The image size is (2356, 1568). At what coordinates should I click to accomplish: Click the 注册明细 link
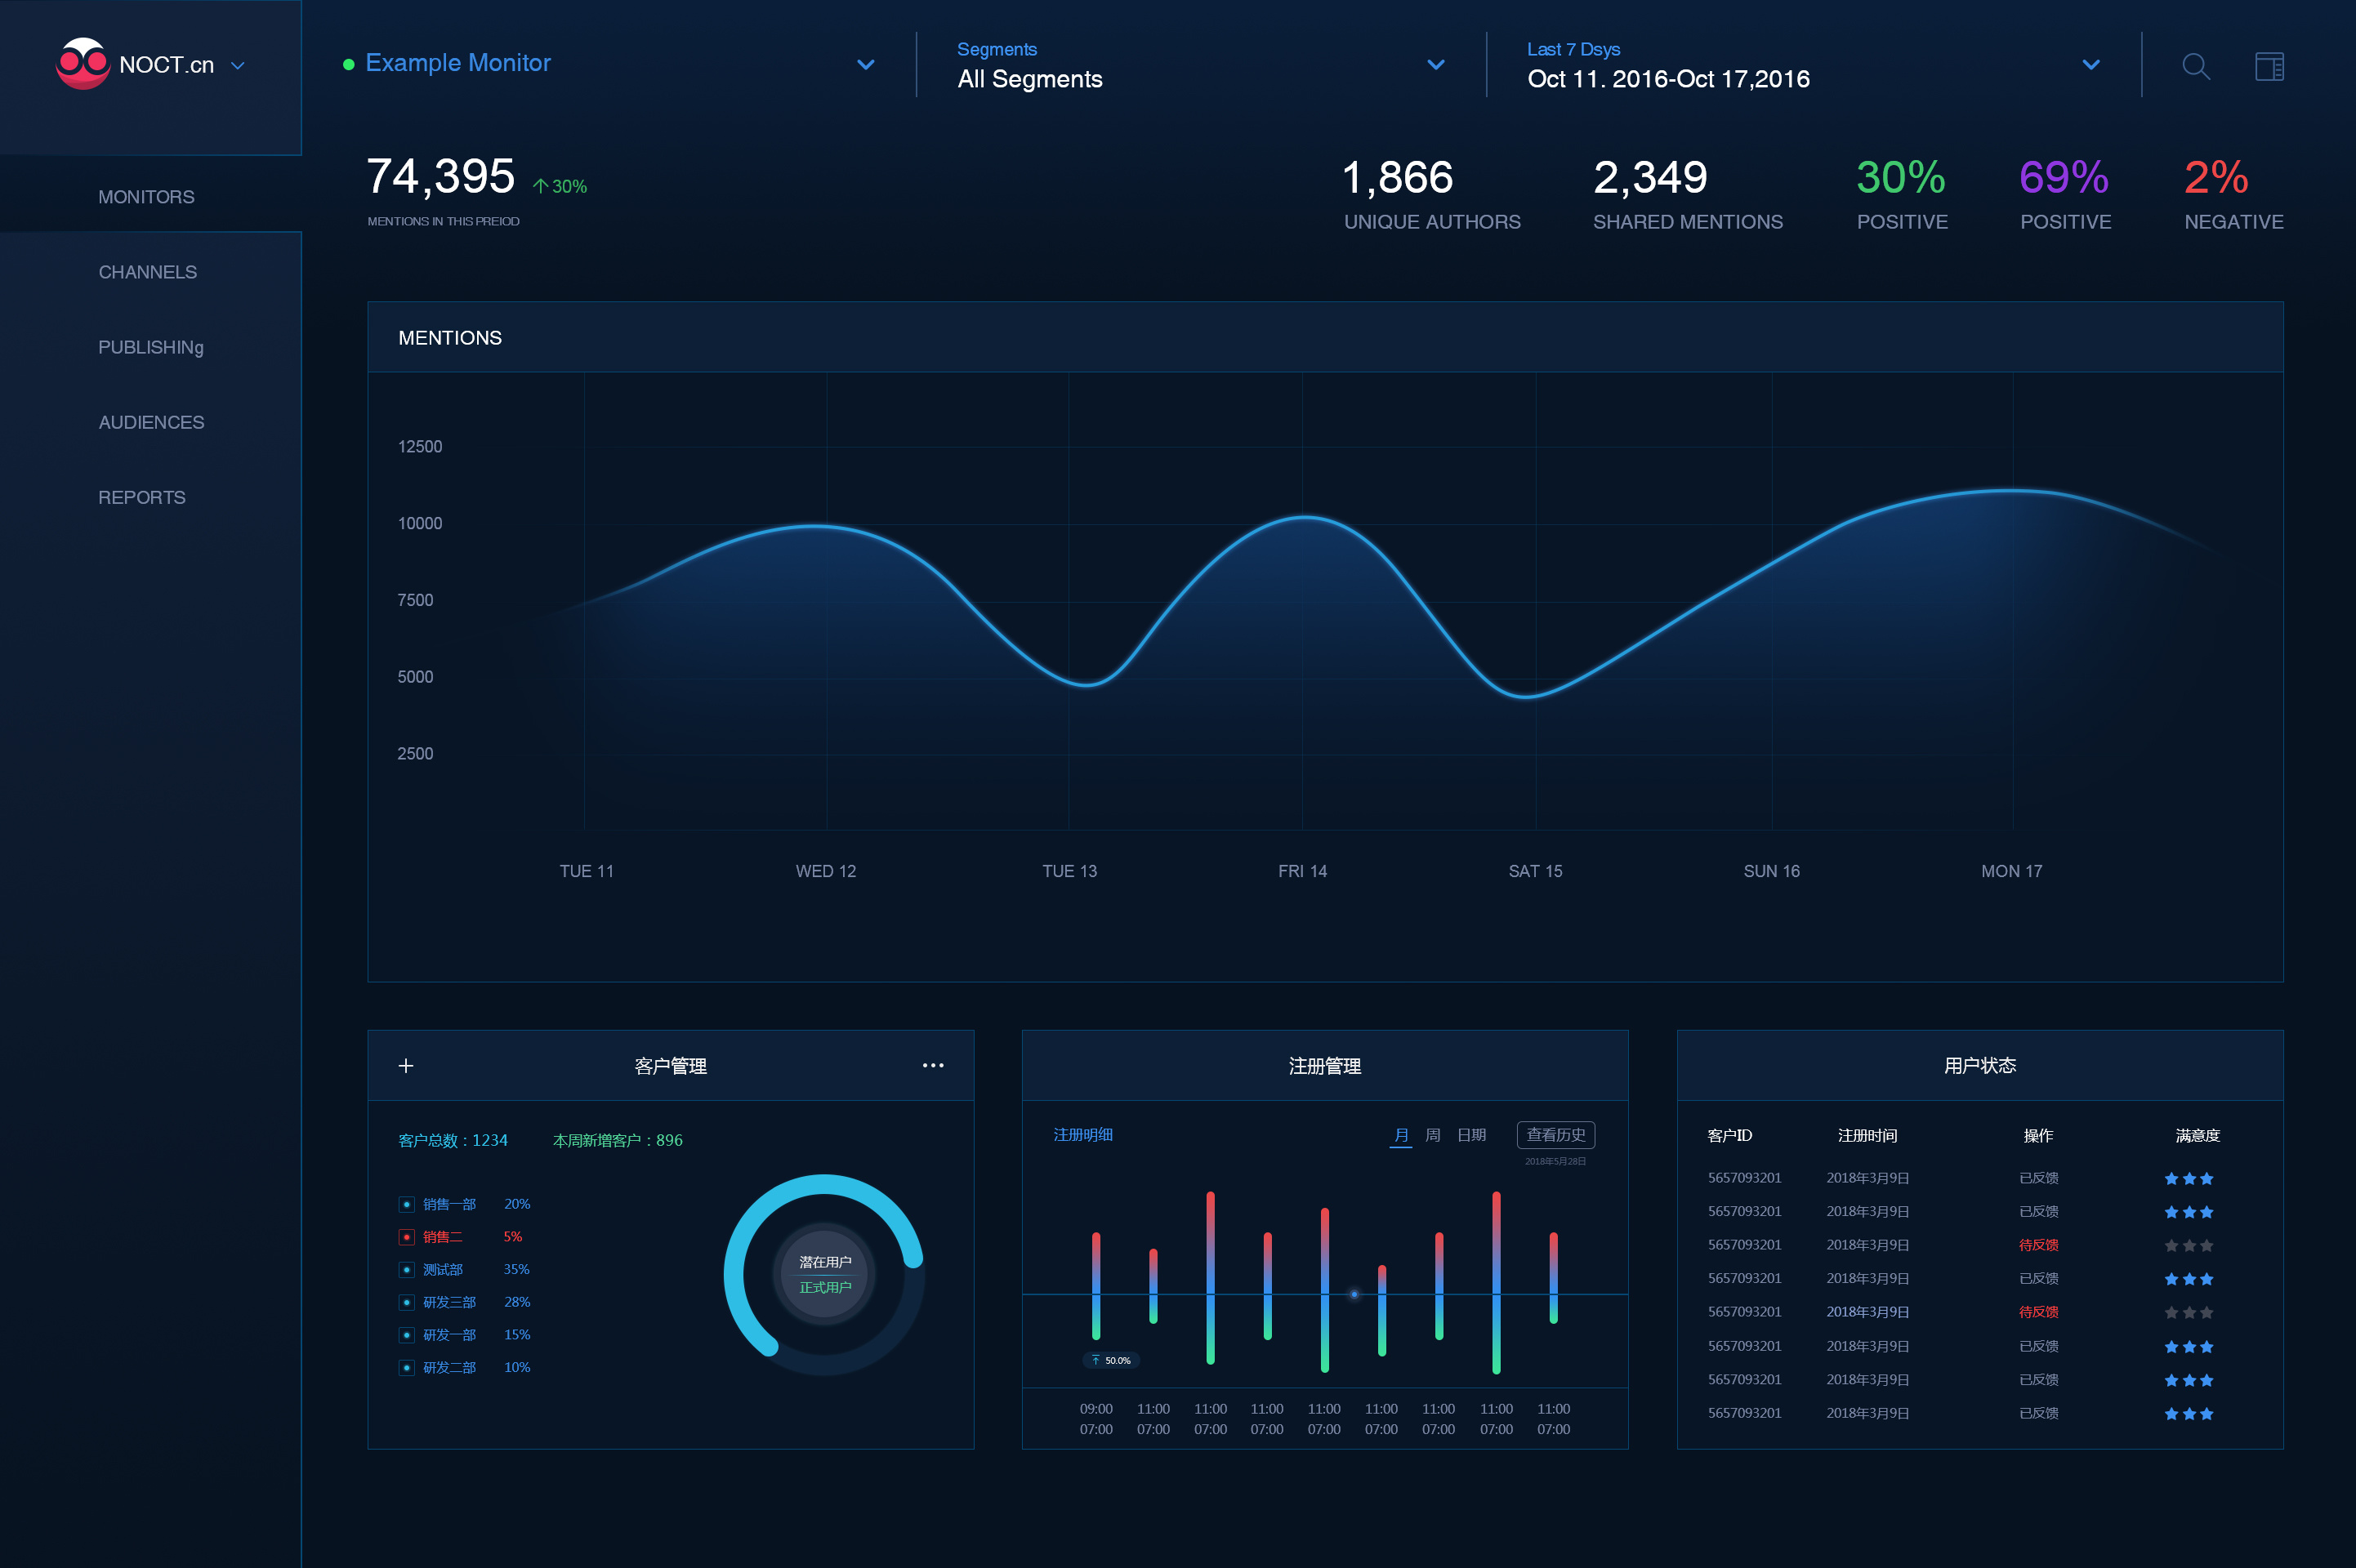pos(1083,1135)
